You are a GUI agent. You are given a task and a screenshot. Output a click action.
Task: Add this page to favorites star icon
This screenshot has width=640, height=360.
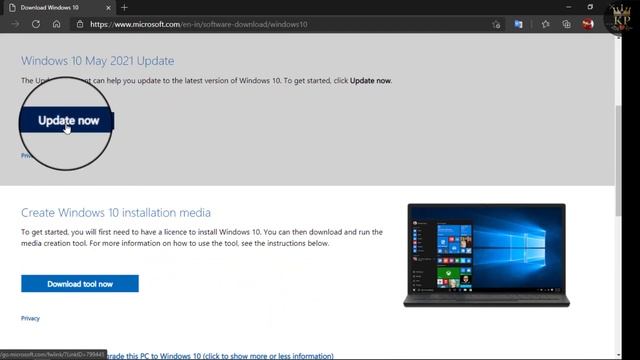coord(496,24)
